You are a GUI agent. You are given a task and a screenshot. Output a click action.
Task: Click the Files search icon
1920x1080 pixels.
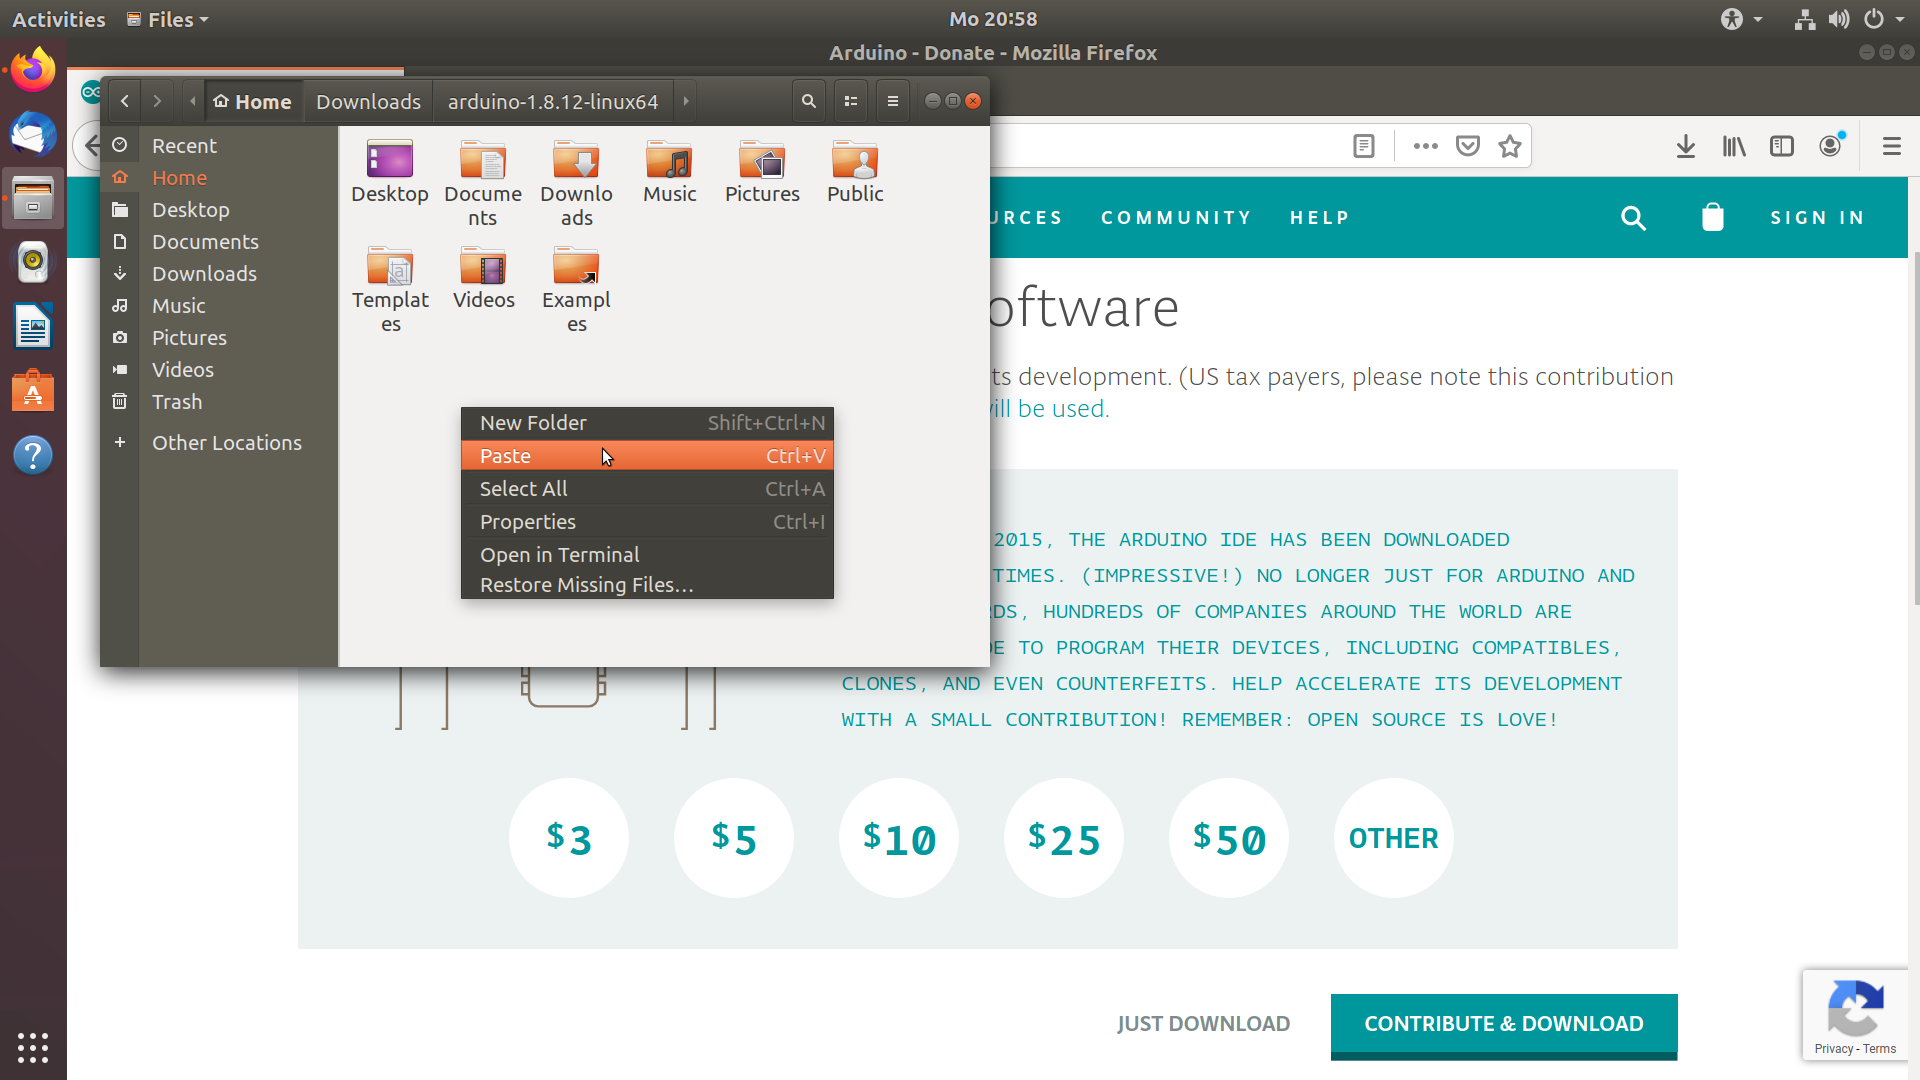click(809, 101)
